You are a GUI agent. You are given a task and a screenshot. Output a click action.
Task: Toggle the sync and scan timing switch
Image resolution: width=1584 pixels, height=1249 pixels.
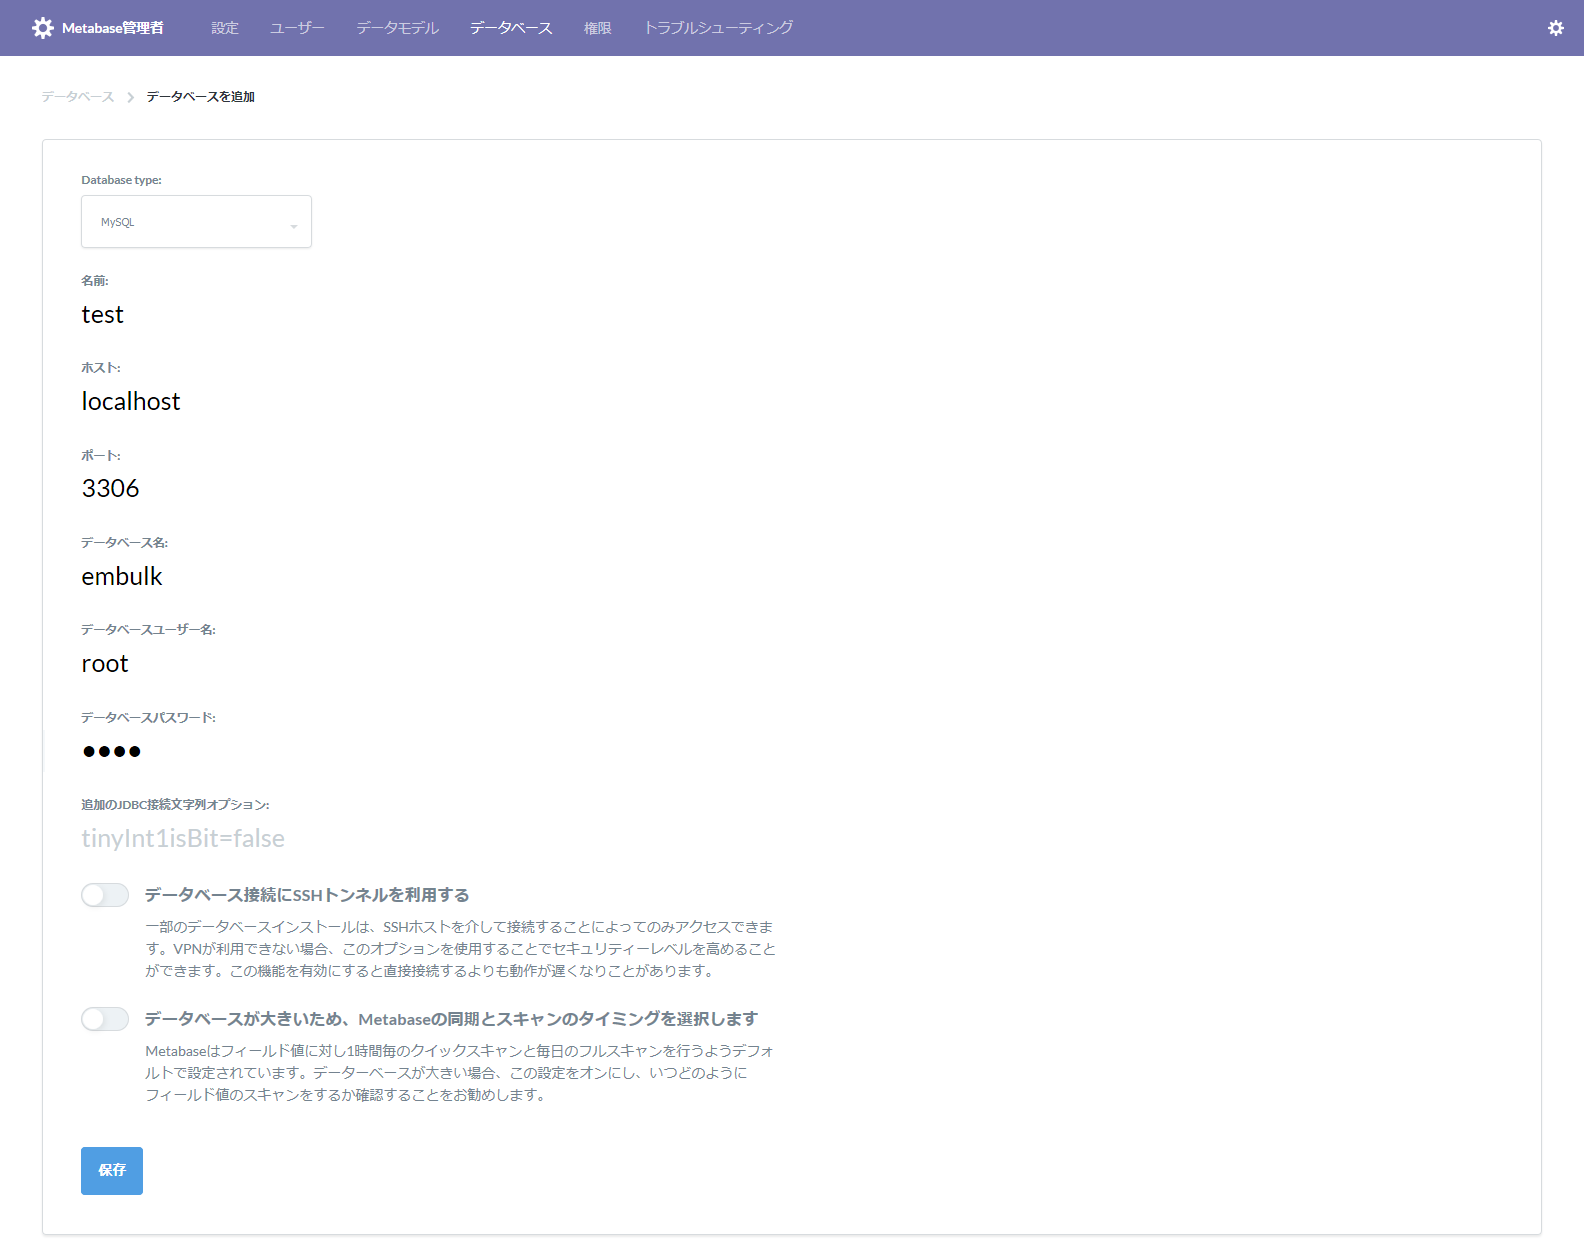105,1019
